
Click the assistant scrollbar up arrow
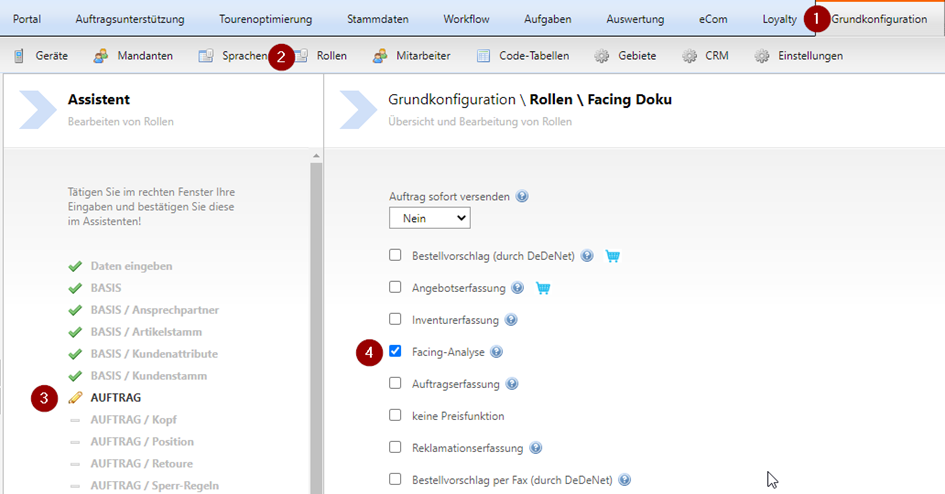[316, 156]
